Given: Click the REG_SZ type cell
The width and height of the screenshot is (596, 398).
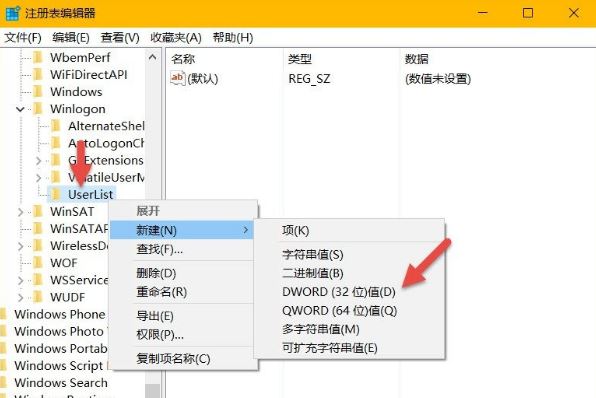Looking at the screenshot, I should 309,79.
